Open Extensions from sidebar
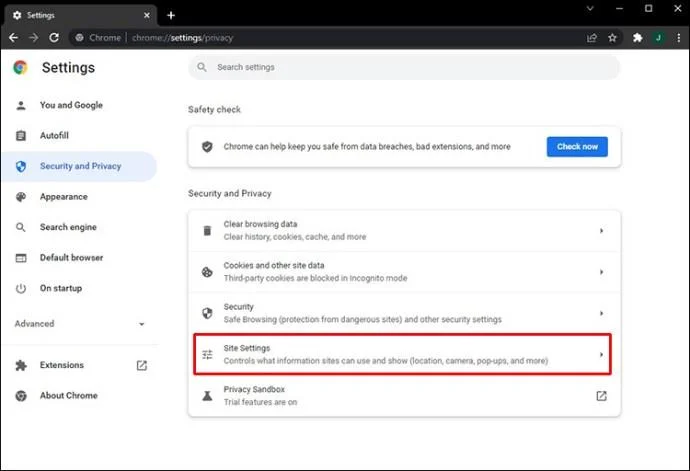Image resolution: width=690 pixels, height=471 pixels. click(x=79, y=365)
